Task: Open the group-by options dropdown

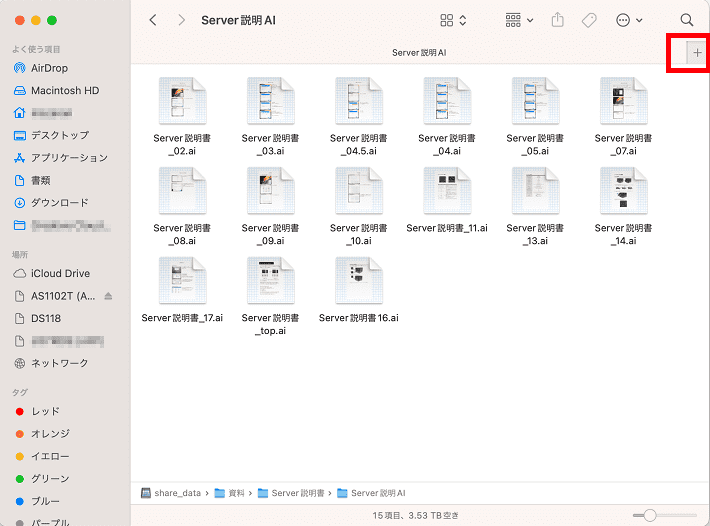Action: 519,20
